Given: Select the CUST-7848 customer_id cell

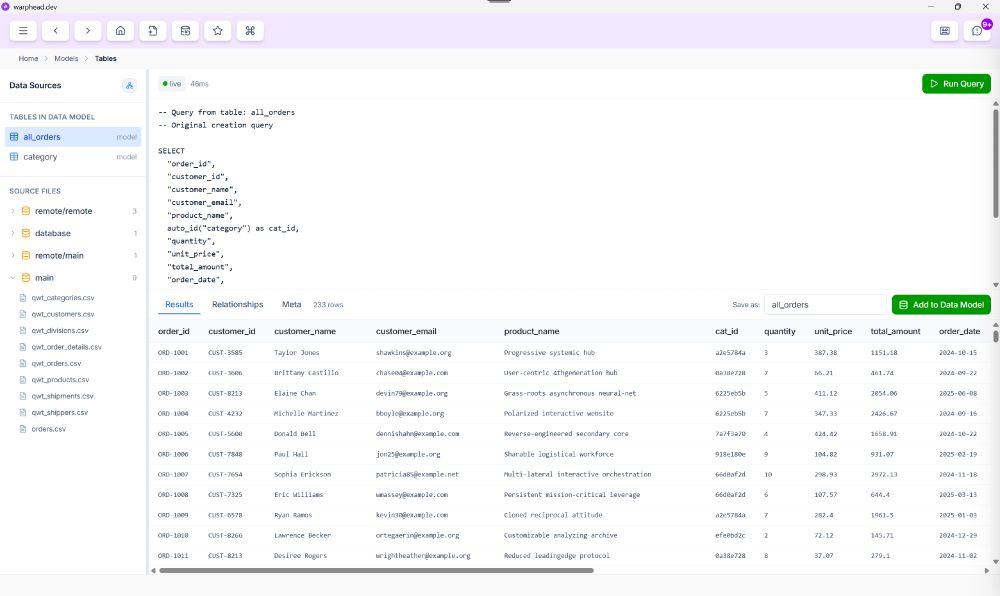Looking at the screenshot, I should (225, 454).
